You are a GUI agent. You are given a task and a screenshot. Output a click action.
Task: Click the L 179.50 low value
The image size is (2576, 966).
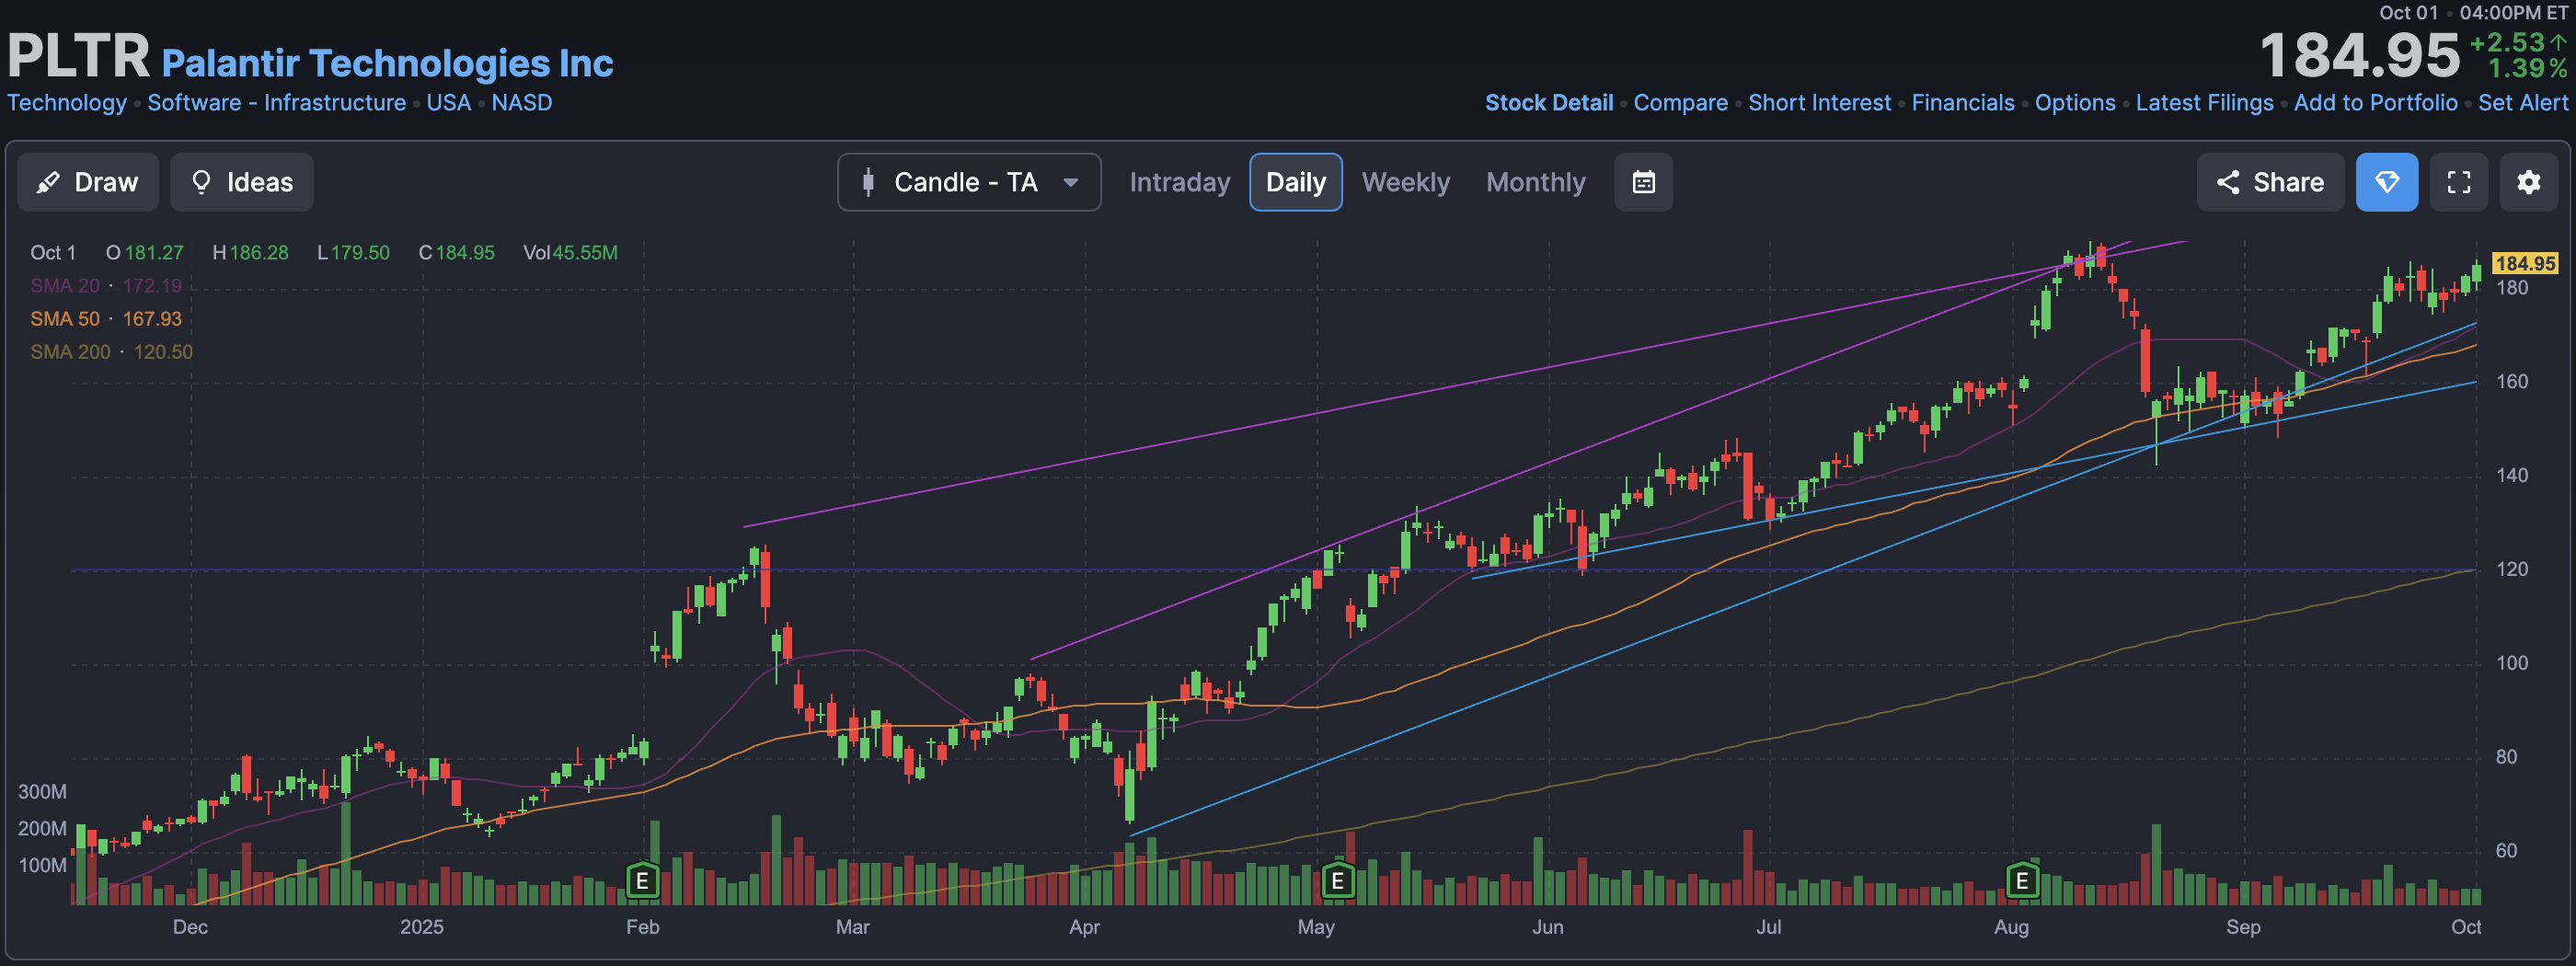click(x=353, y=253)
